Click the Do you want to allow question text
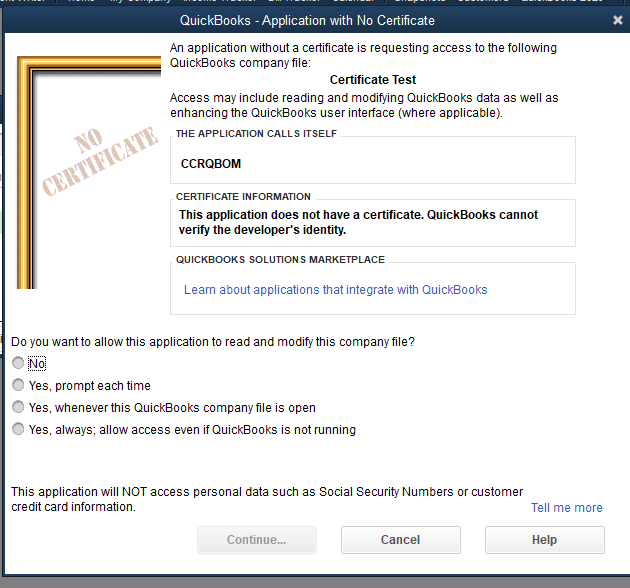 click(213, 342)
